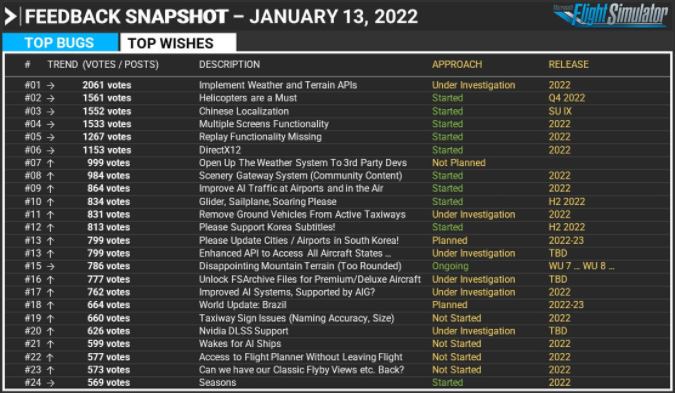Open the Nvidia DLSS Support entry
The image size is (675, 393).
[x=243, y=331]
